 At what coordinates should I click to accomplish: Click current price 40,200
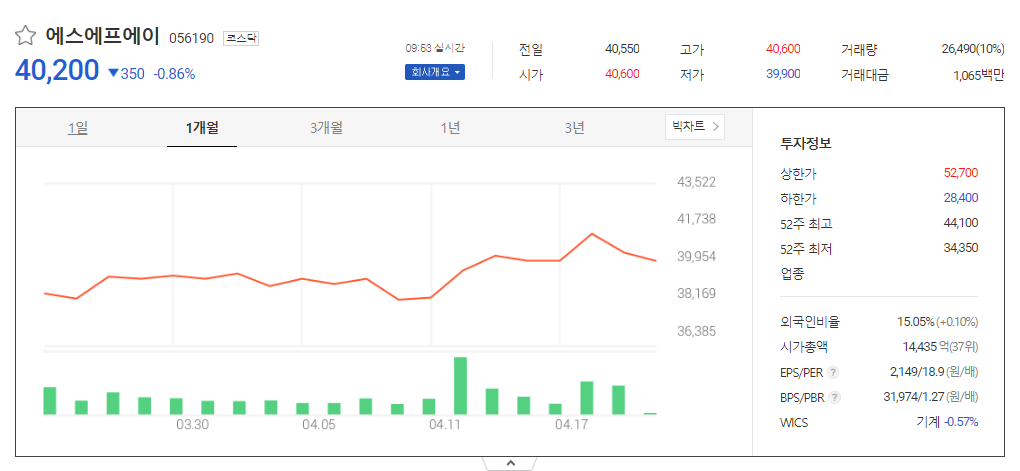point(57,70)
